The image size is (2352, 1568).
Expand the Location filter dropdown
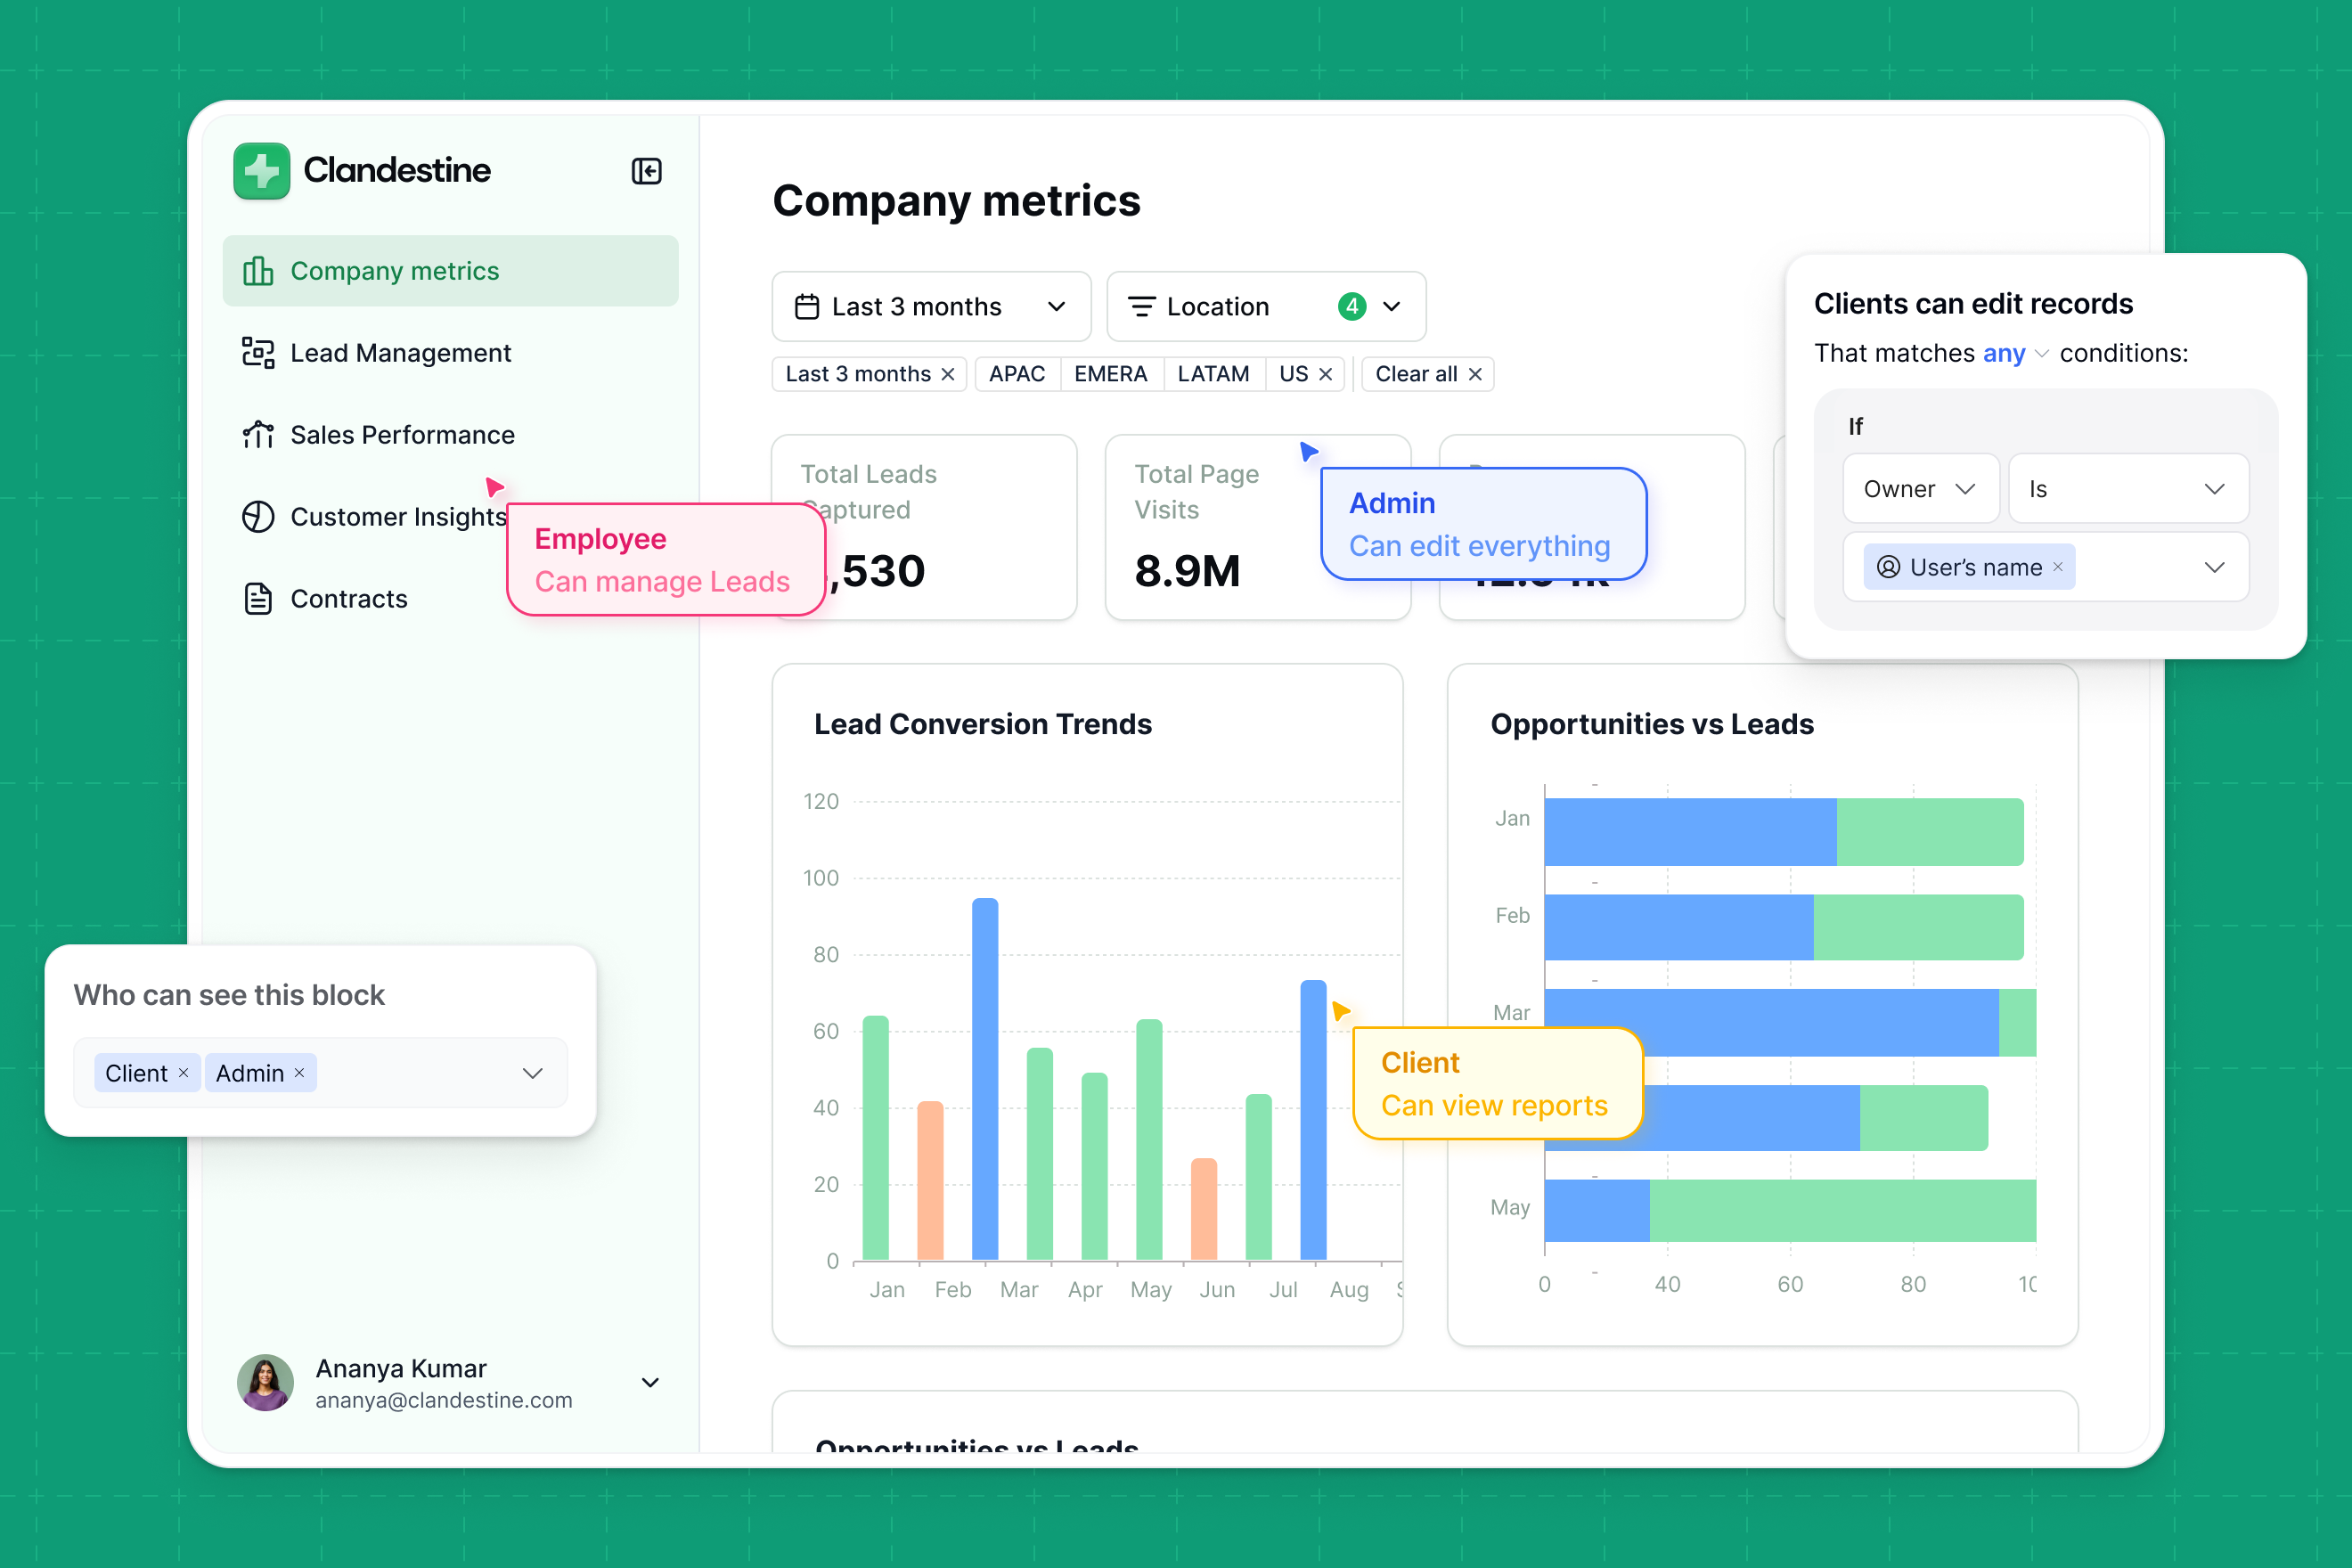pos(1265,306)
